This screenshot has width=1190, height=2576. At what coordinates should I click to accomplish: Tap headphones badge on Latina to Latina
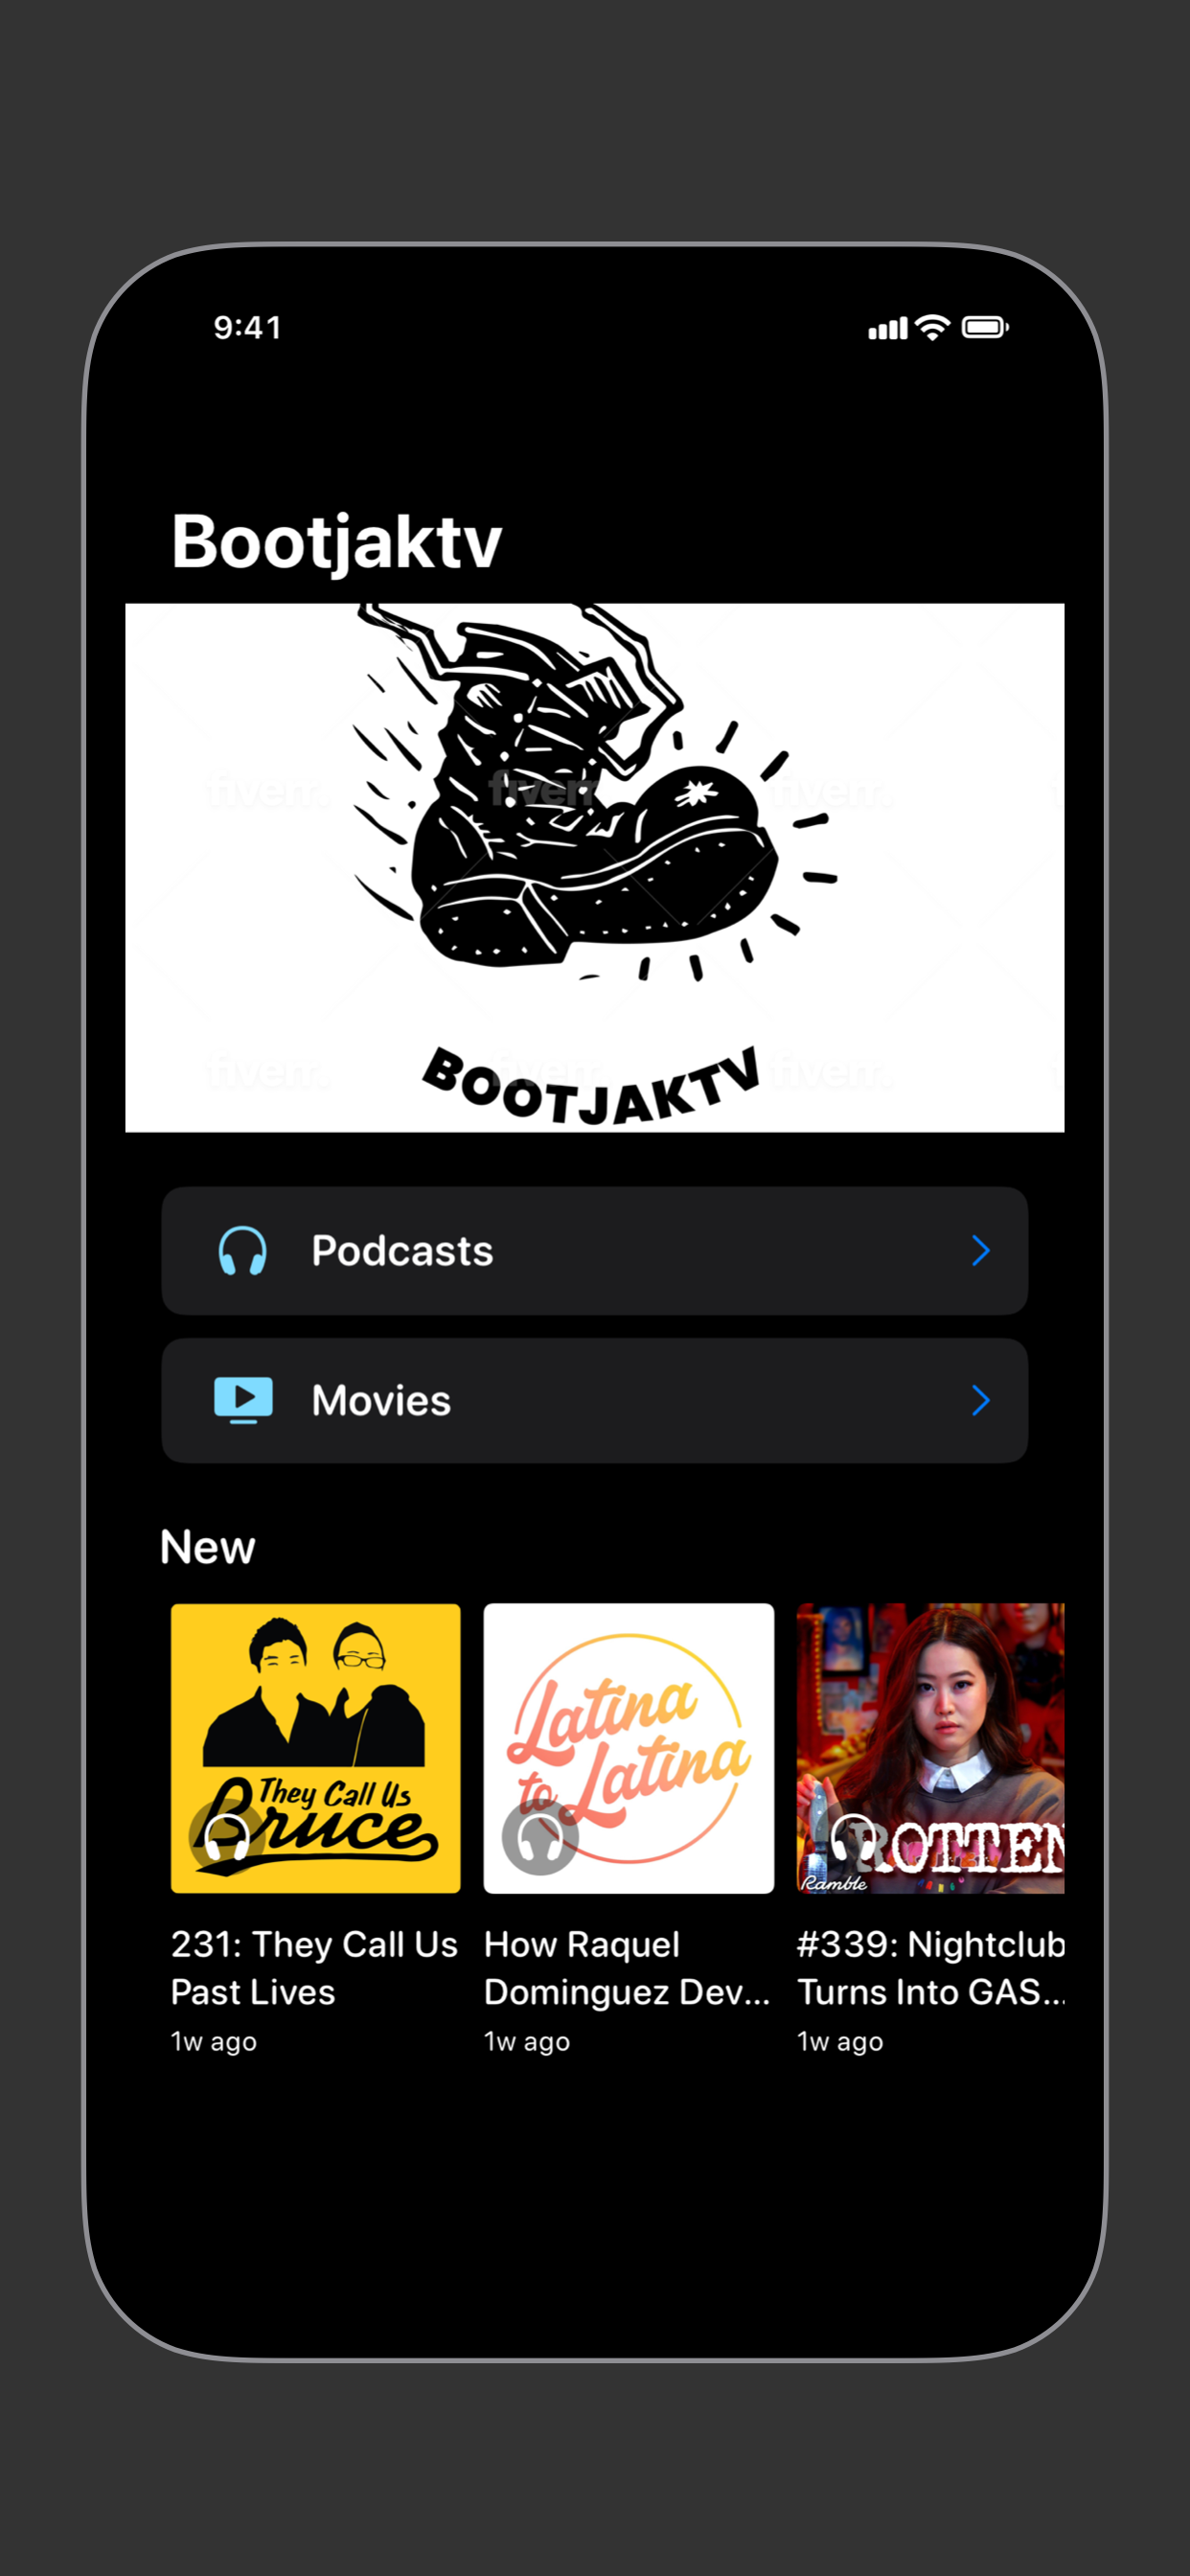coord(540,1836)
